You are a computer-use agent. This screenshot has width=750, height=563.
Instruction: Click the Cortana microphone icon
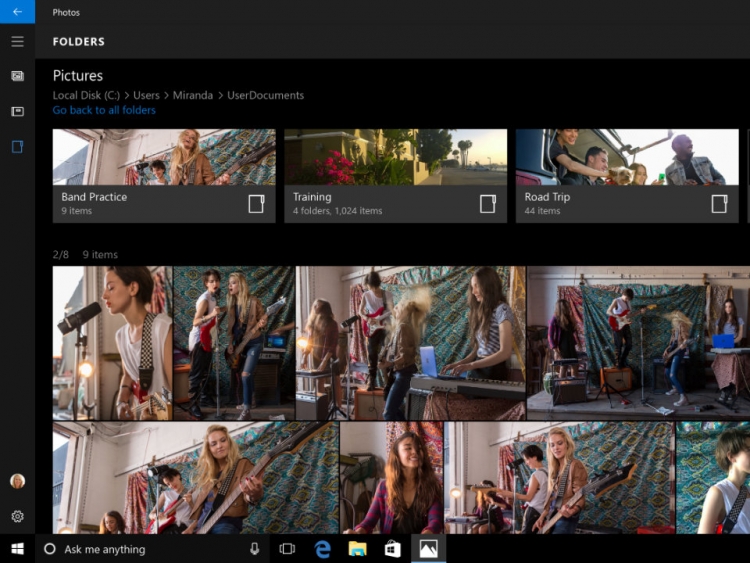[x=254, y=549]
